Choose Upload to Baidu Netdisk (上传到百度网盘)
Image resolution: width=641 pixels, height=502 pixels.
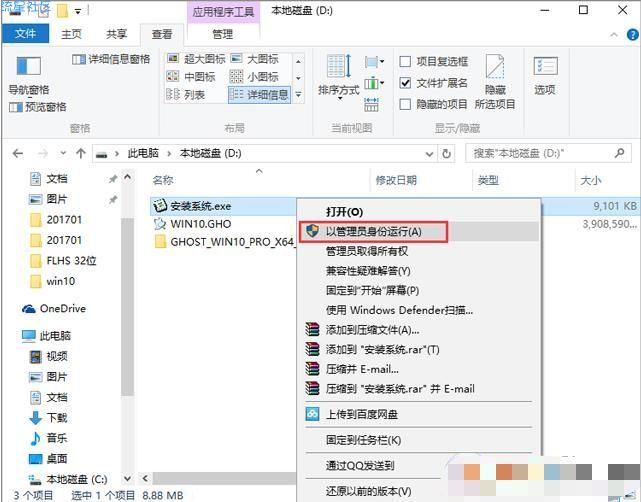point(361,415)
